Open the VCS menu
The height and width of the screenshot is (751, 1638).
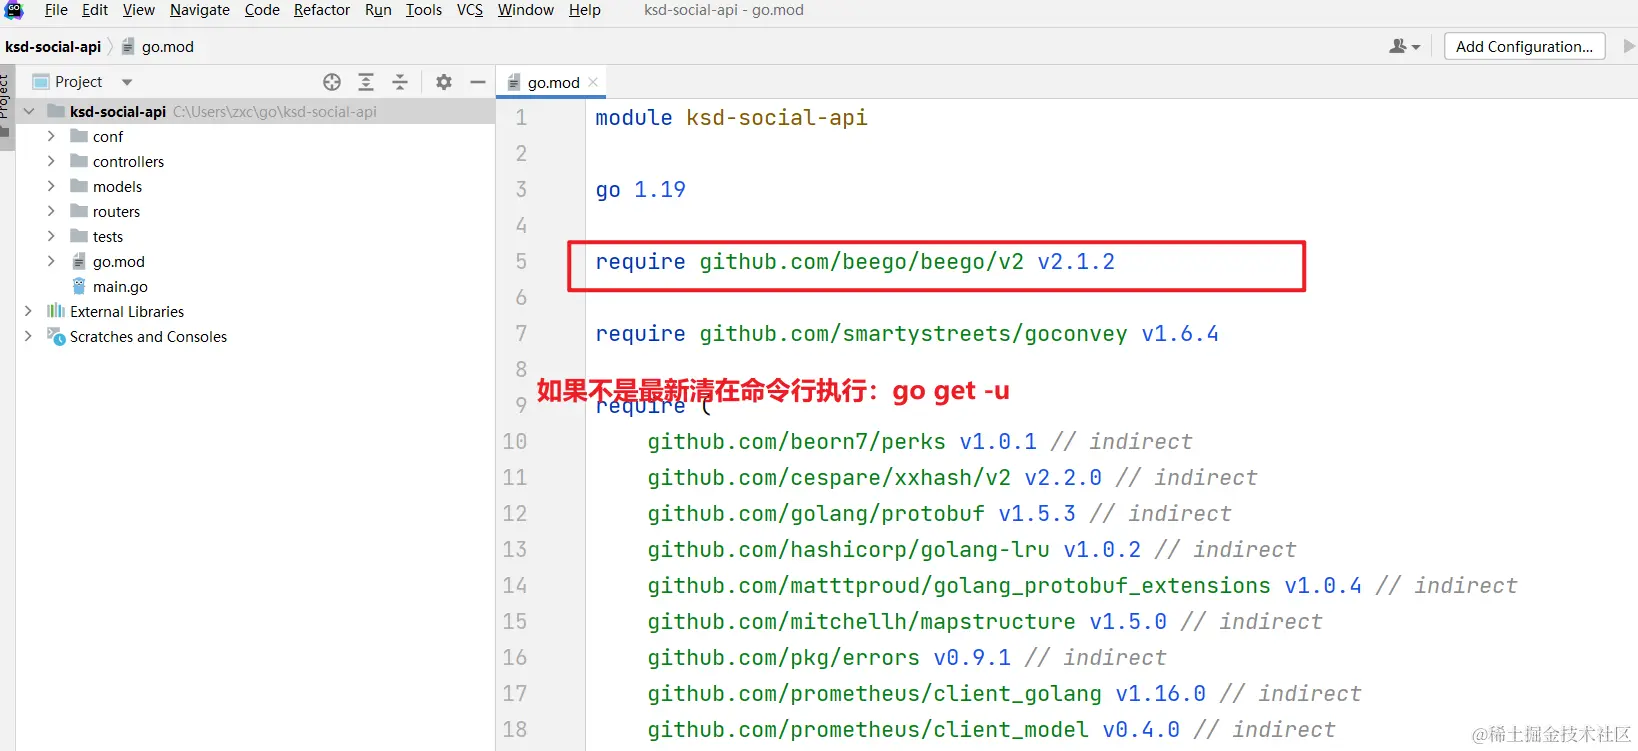[x=470, y=10]
